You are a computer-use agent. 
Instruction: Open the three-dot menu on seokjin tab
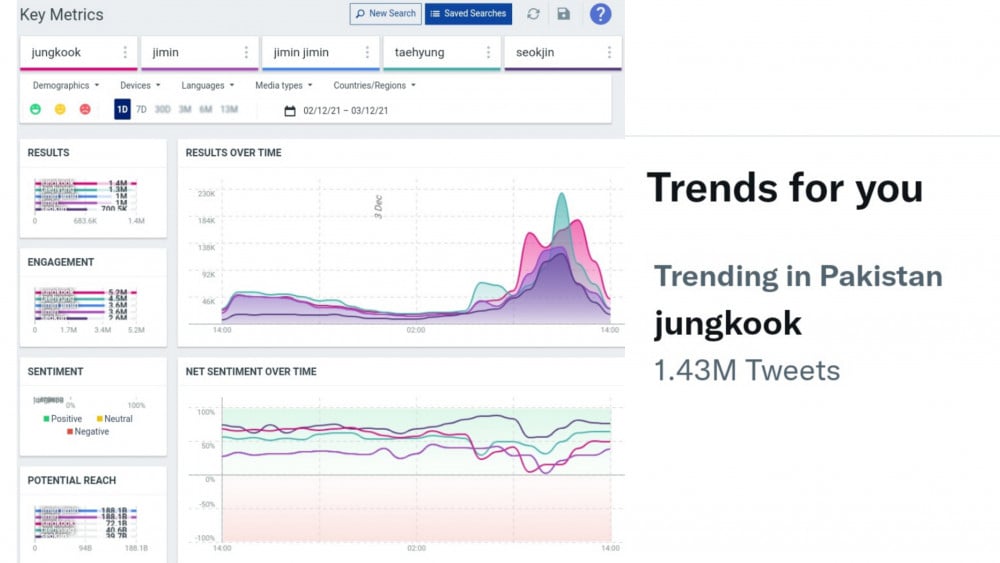[609, 53]
